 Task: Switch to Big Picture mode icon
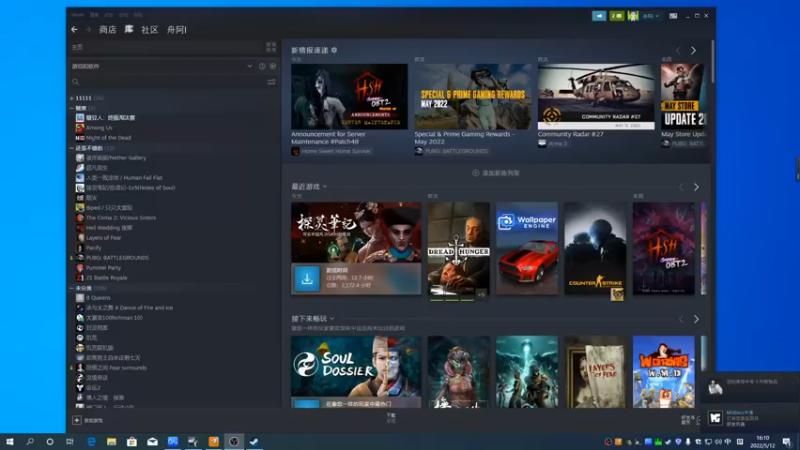tap(673, 16)
